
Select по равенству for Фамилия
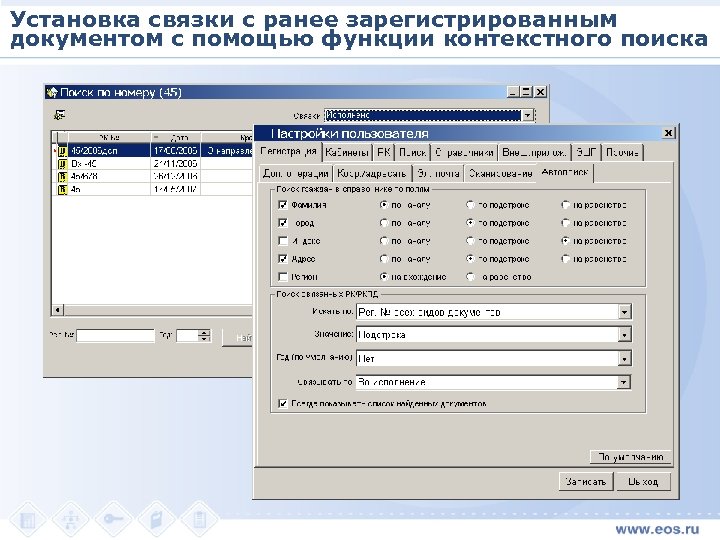click(566, 205)
